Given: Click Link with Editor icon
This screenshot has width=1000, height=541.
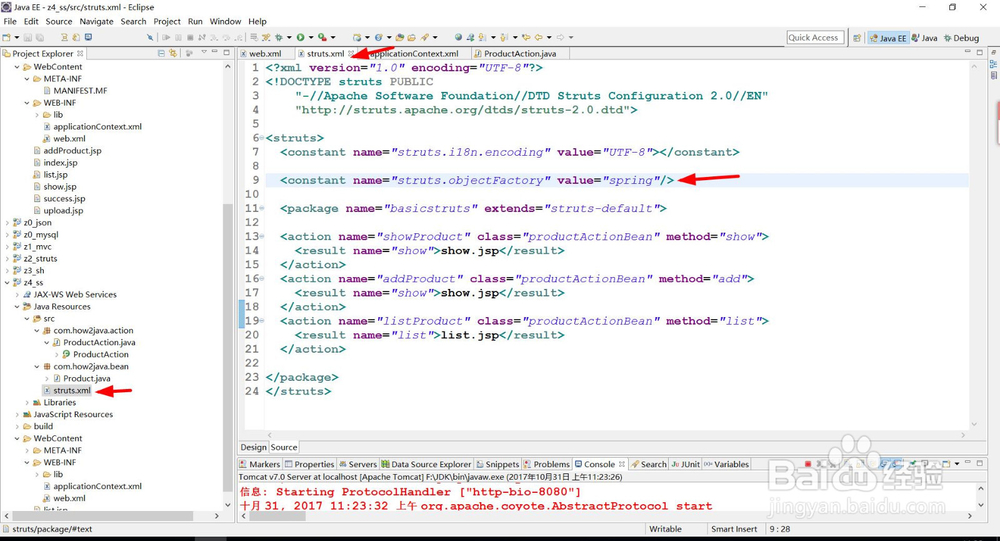Looking at the screenshot, I should [173, 53].
